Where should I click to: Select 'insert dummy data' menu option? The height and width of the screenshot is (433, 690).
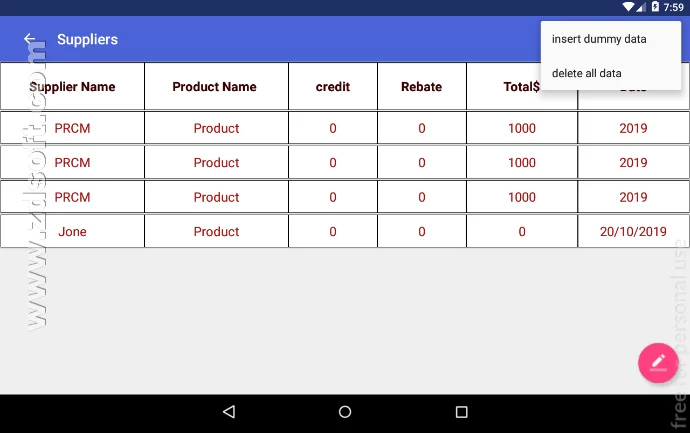pyautogui.click(x=611, y=39)
